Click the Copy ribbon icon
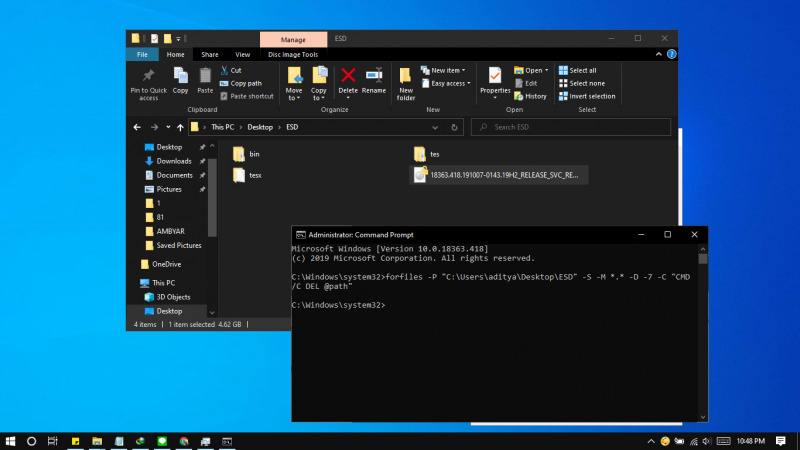The width and height of the screenshot is (800, 450). [181, 81]
